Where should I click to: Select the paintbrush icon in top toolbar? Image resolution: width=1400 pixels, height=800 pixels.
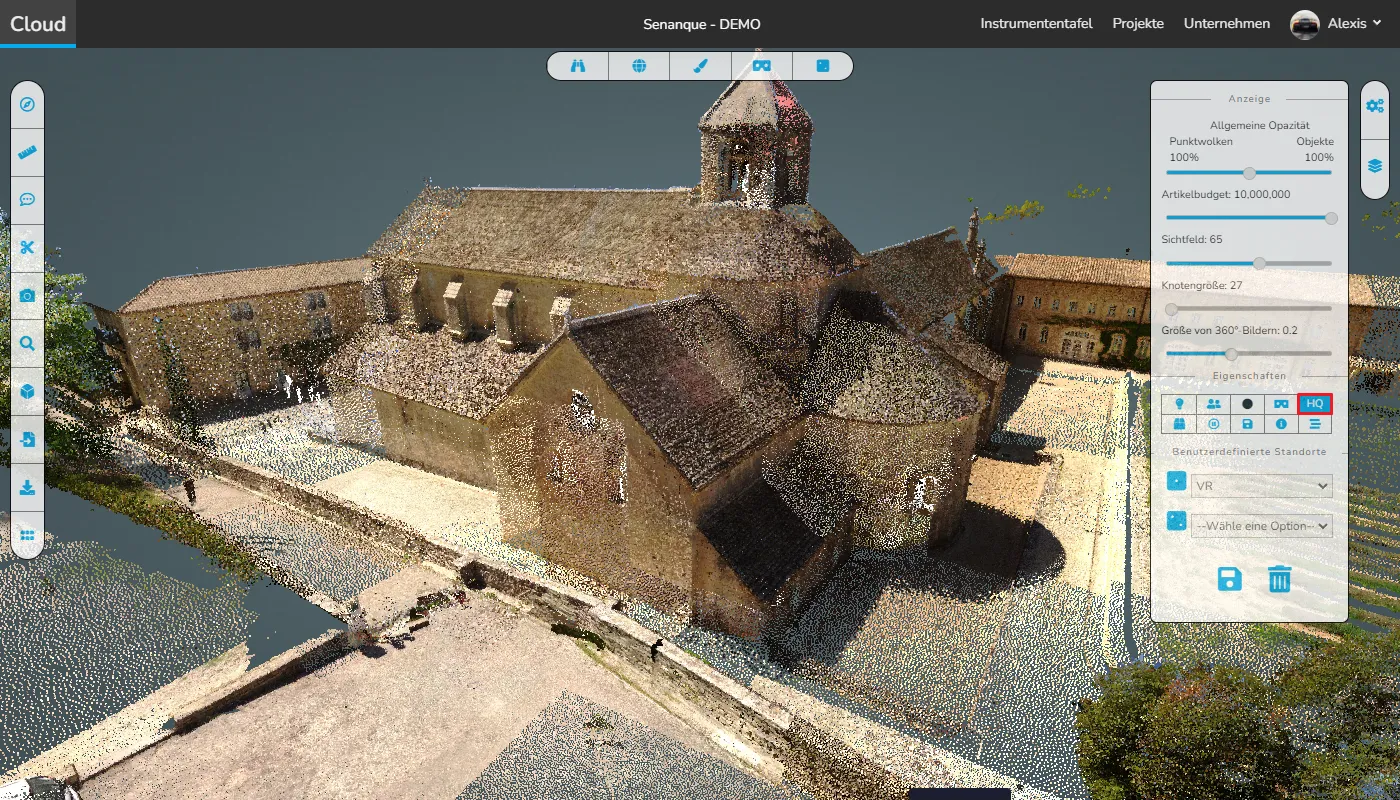point(700,66)
